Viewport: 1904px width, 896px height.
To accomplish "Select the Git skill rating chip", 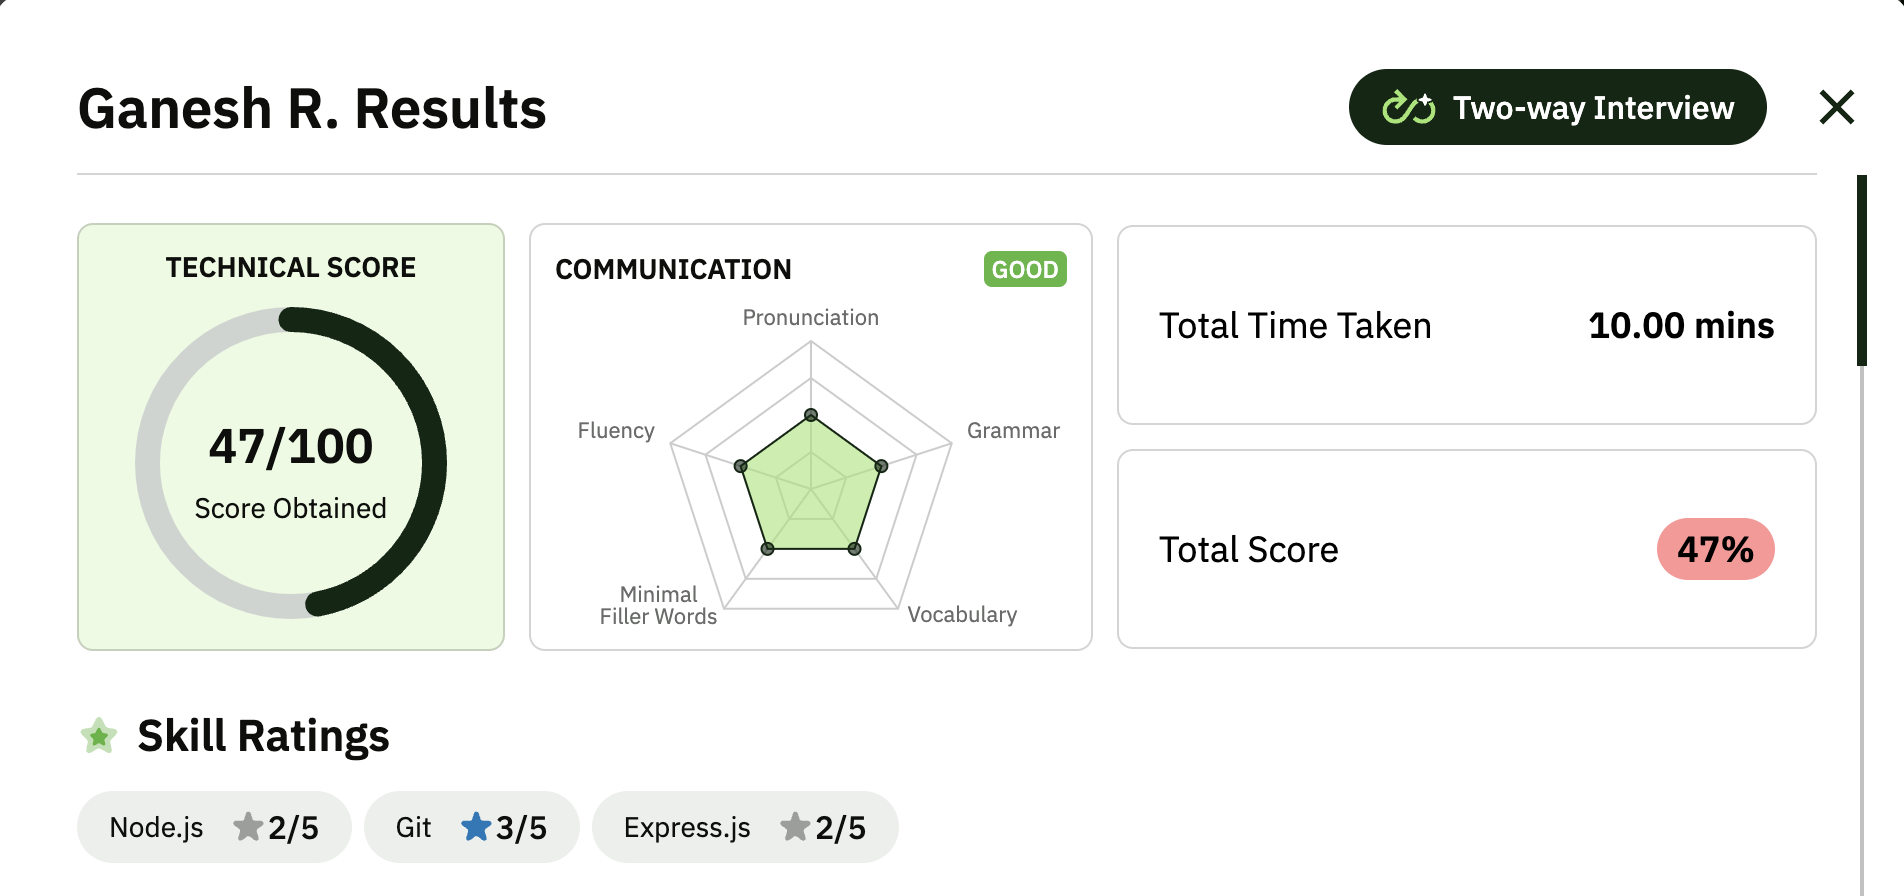I will (472, 827).
